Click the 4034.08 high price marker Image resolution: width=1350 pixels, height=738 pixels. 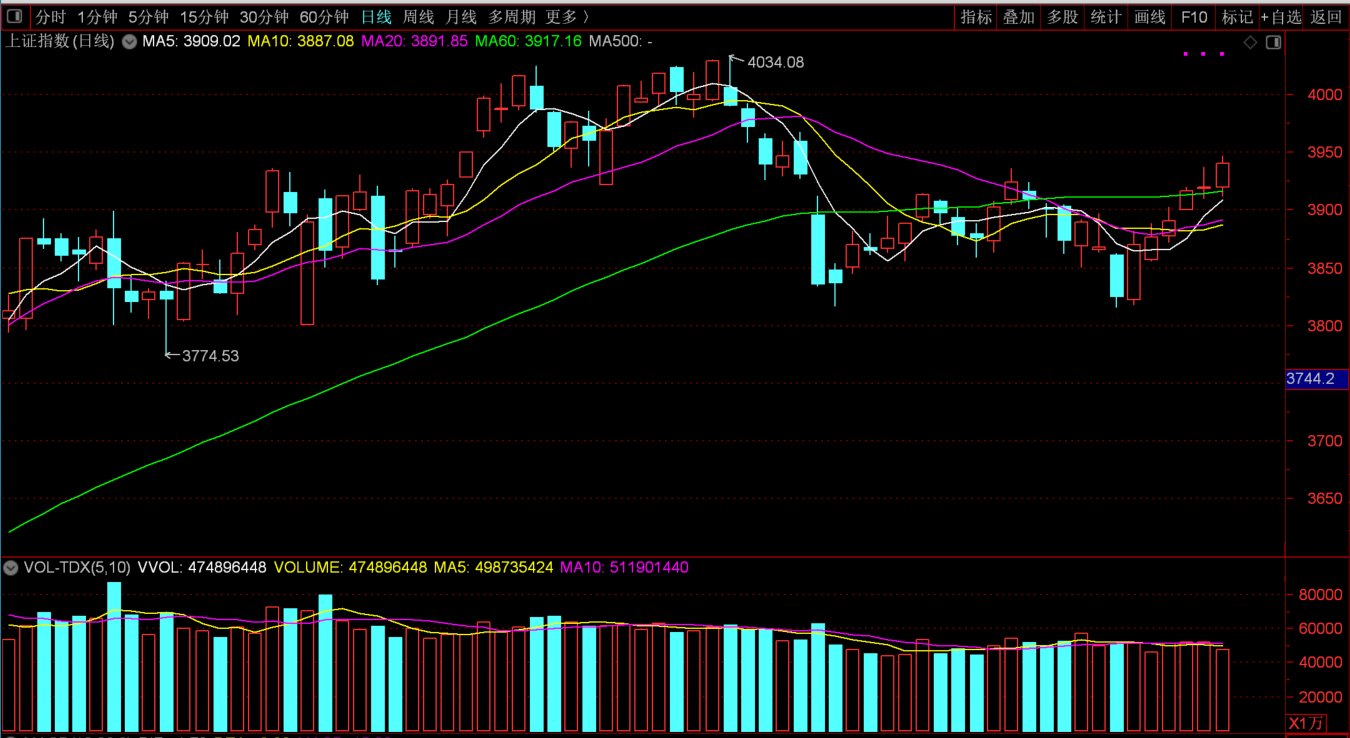(x=775, y=62)
